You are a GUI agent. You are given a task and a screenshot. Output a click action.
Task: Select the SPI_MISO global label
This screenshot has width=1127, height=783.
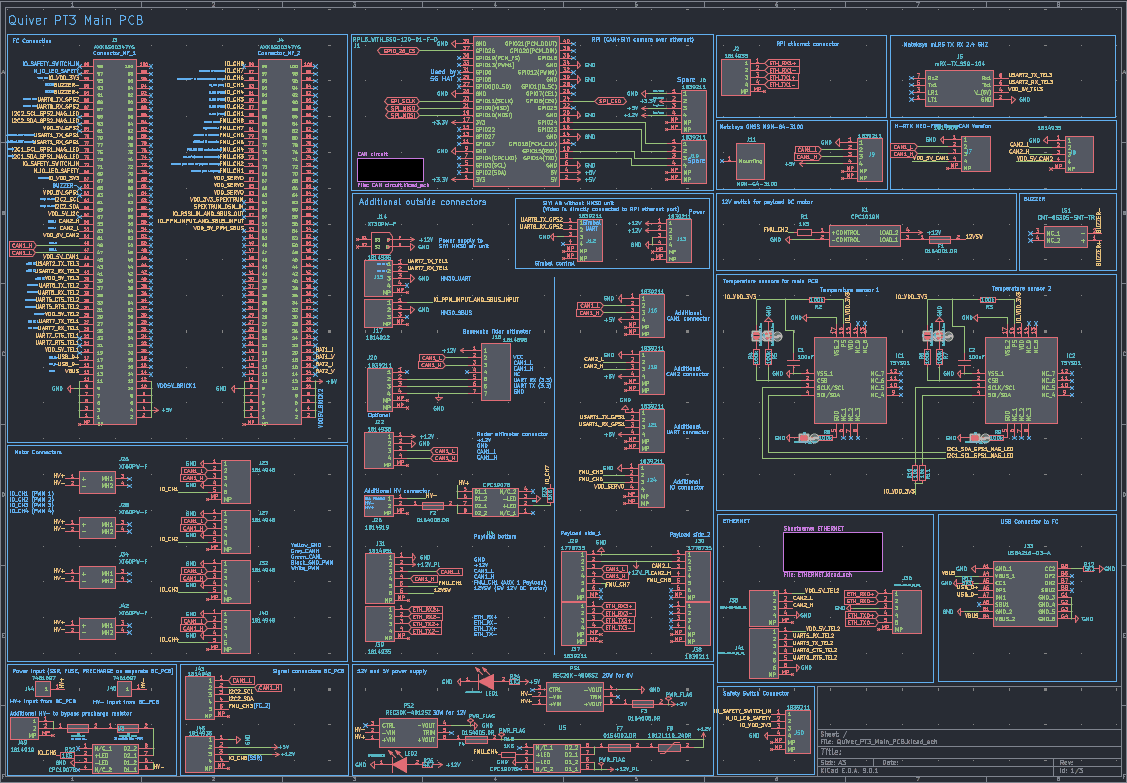click(x=402, y=109)
